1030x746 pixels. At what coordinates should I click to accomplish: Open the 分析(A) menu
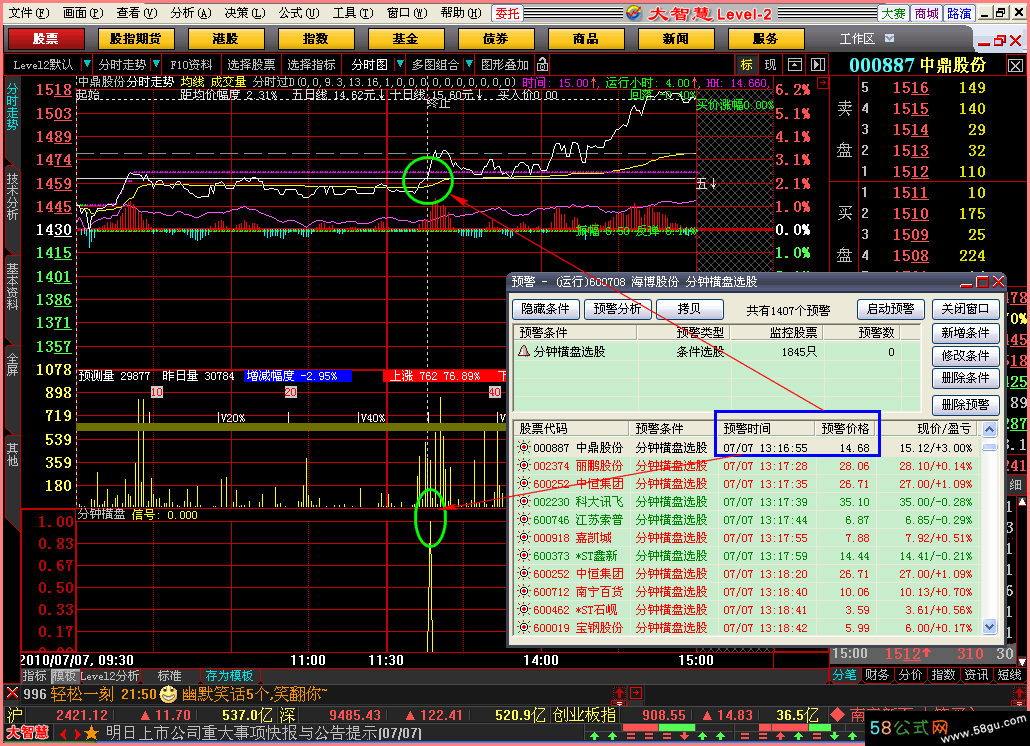(190, 13)
